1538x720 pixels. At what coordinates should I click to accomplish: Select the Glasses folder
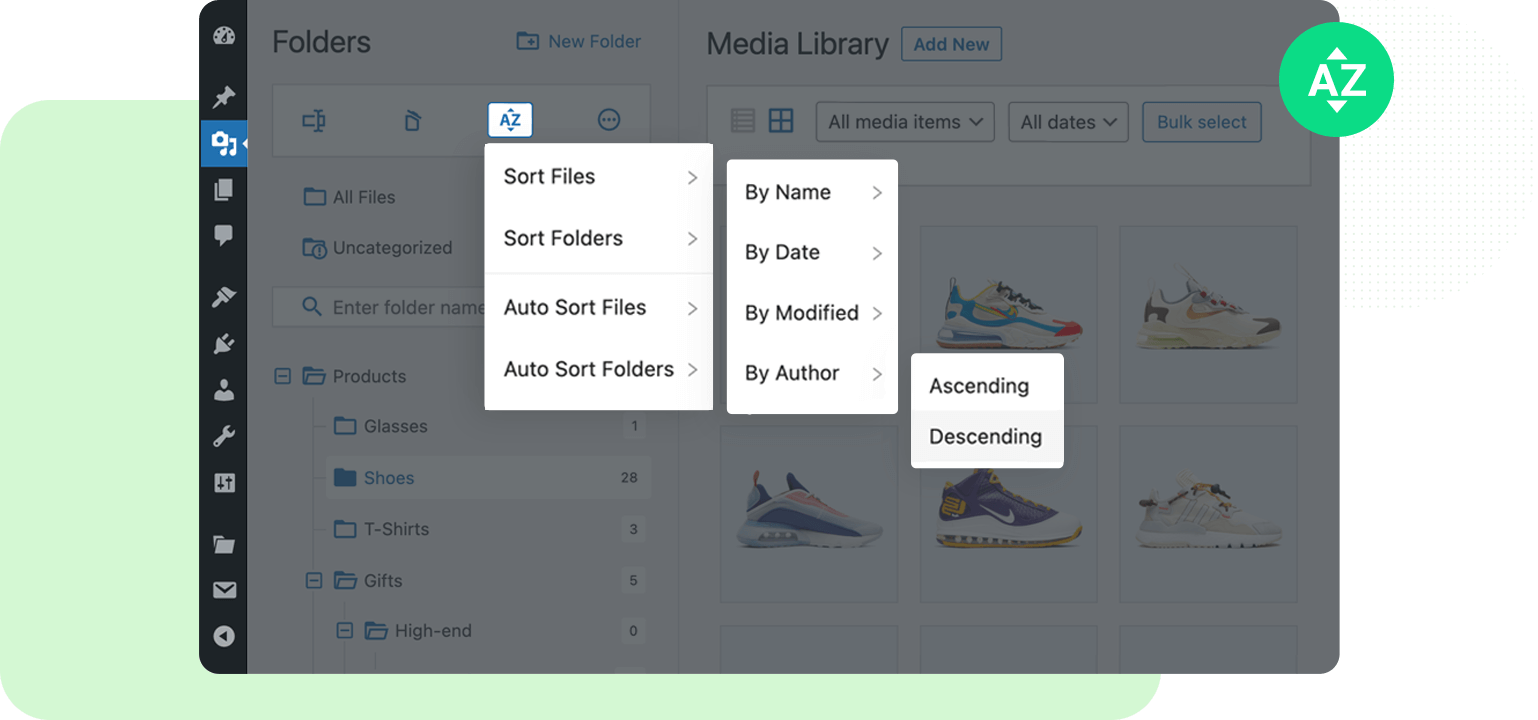(381, 426)
